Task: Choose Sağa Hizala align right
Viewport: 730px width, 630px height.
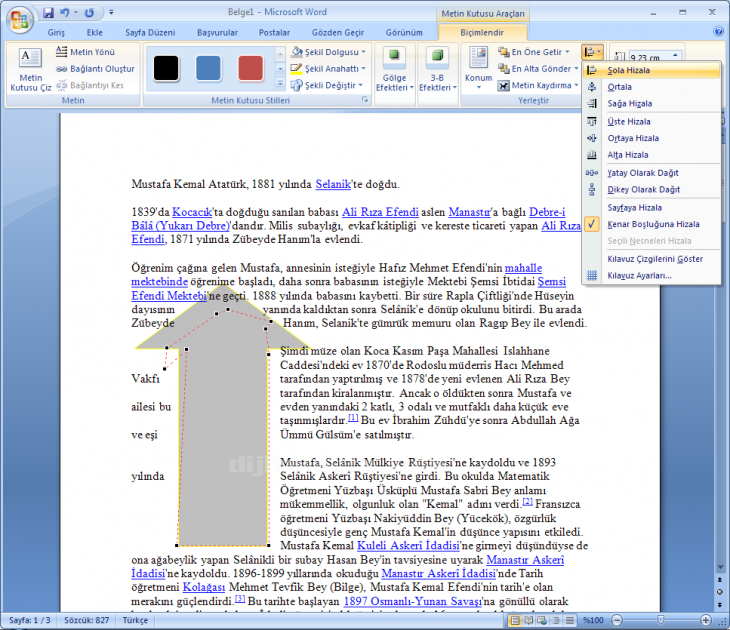Action: (x=652, y=104)
